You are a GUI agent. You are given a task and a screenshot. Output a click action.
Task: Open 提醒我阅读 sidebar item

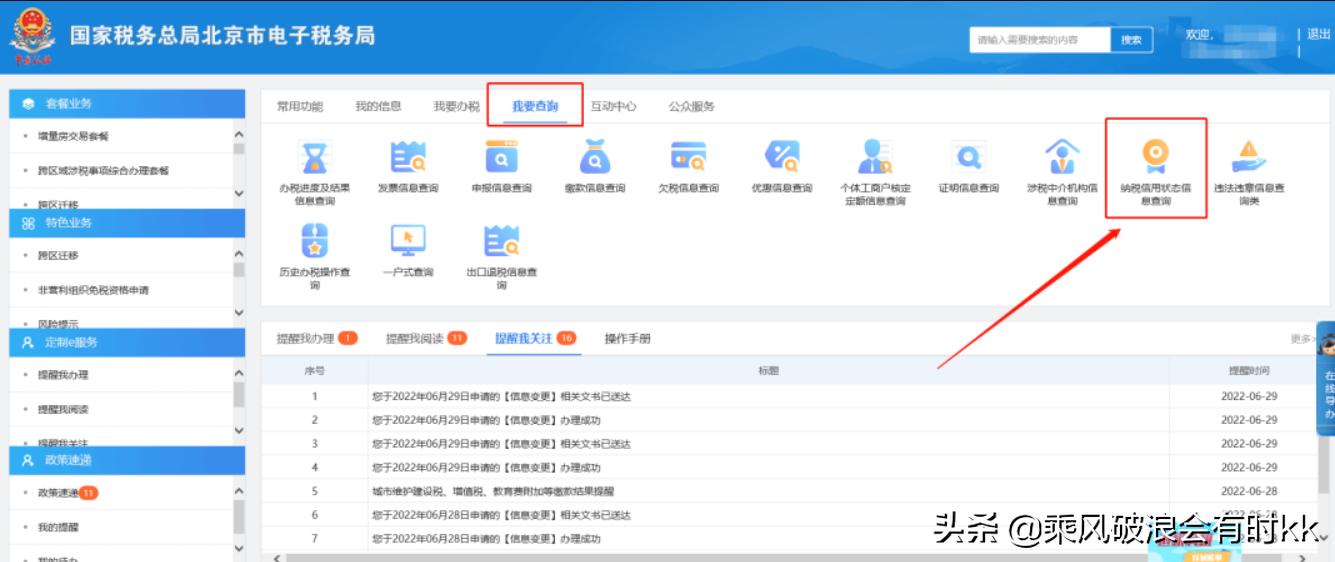(62, 409)
